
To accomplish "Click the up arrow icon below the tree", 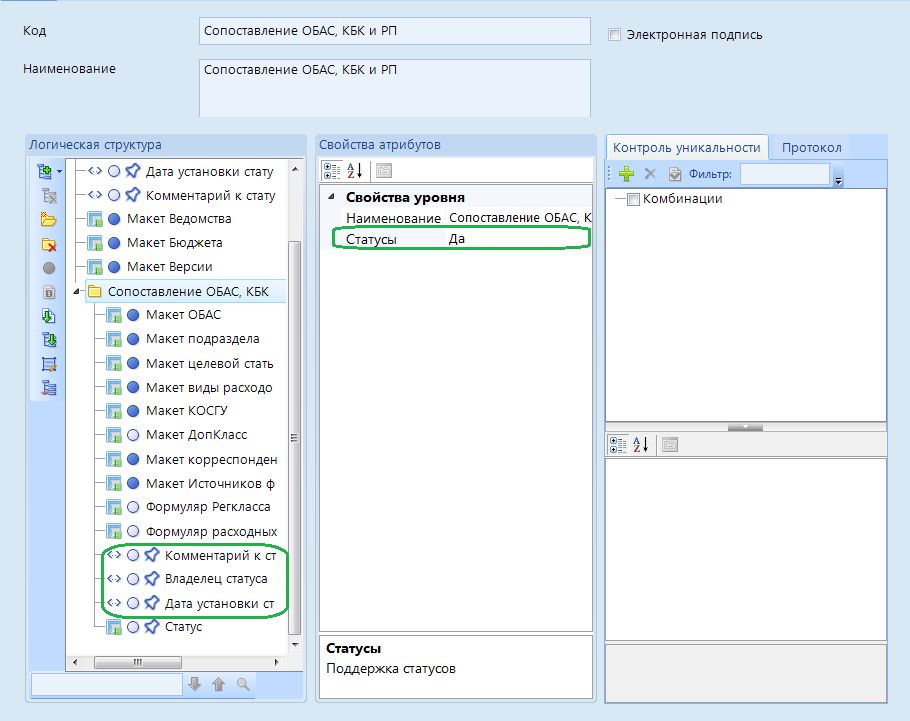I will (218, 684).
